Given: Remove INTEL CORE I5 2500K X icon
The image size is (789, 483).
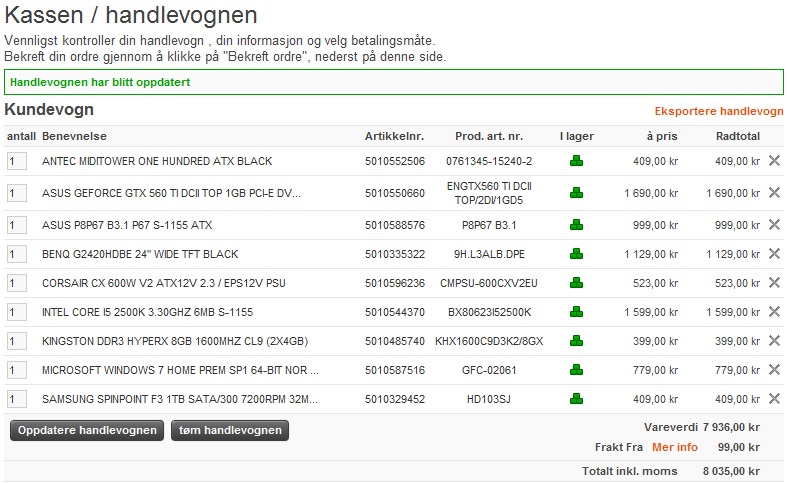Looking at the screenshot, I should pyautogui.click(x=774, y=311).
